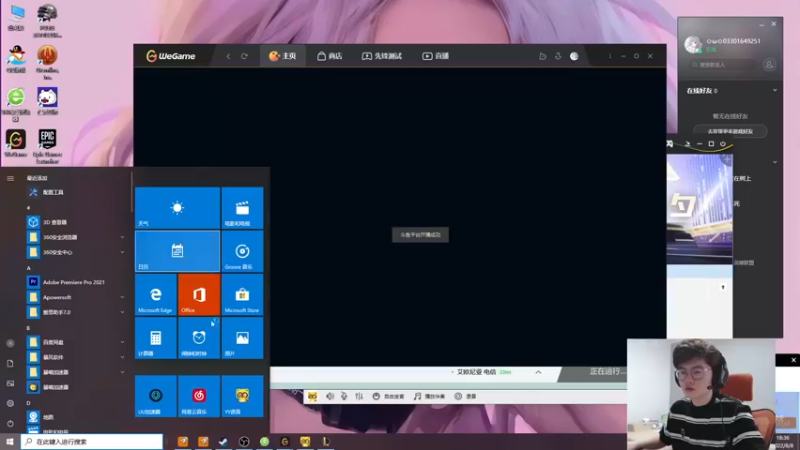Open the Microsoft Store tile
Image resolution: width=800 pixels, height=450 pixels.
(x=242, y=294)
